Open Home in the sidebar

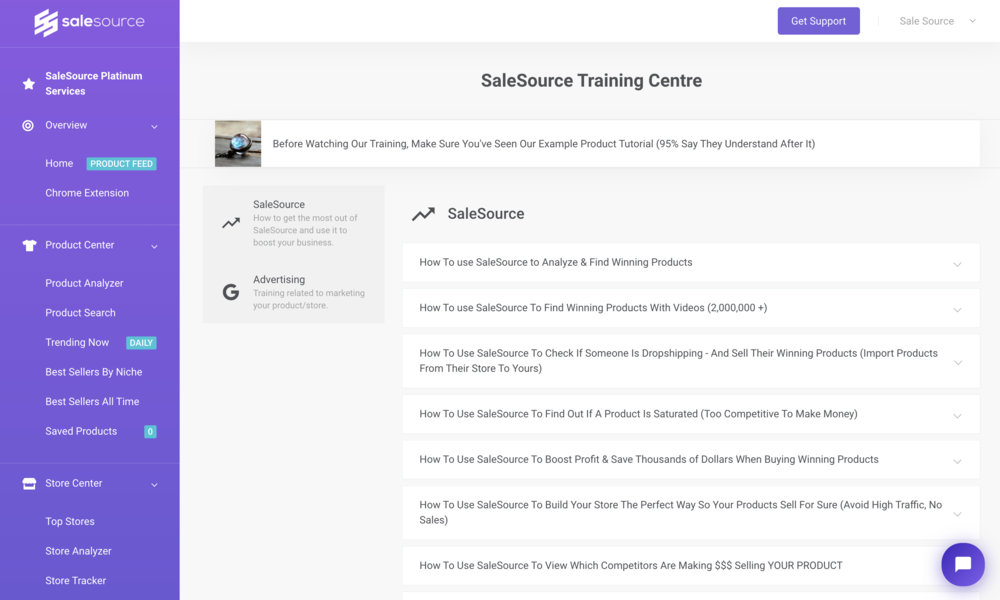59,164
